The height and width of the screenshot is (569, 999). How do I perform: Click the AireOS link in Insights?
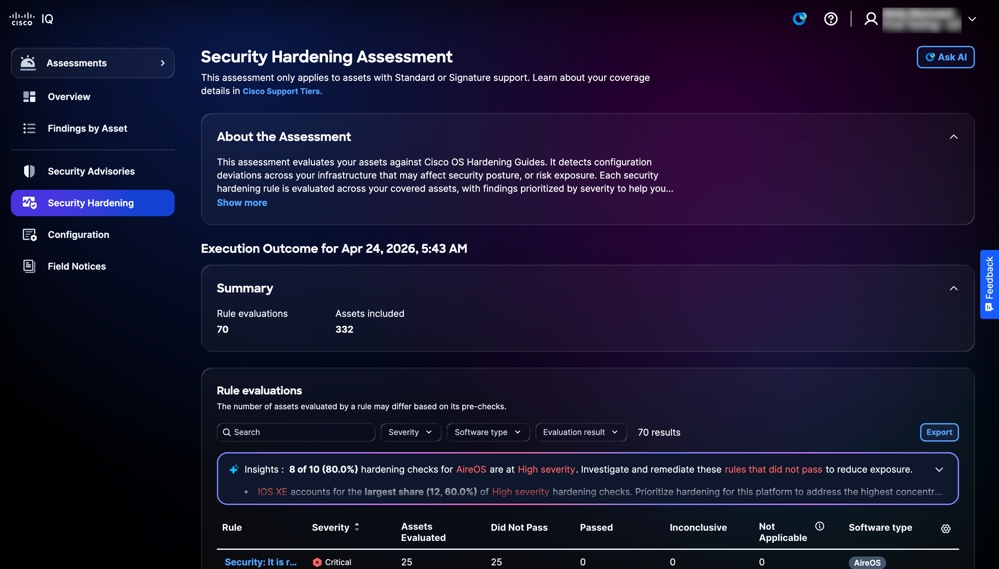471,470
